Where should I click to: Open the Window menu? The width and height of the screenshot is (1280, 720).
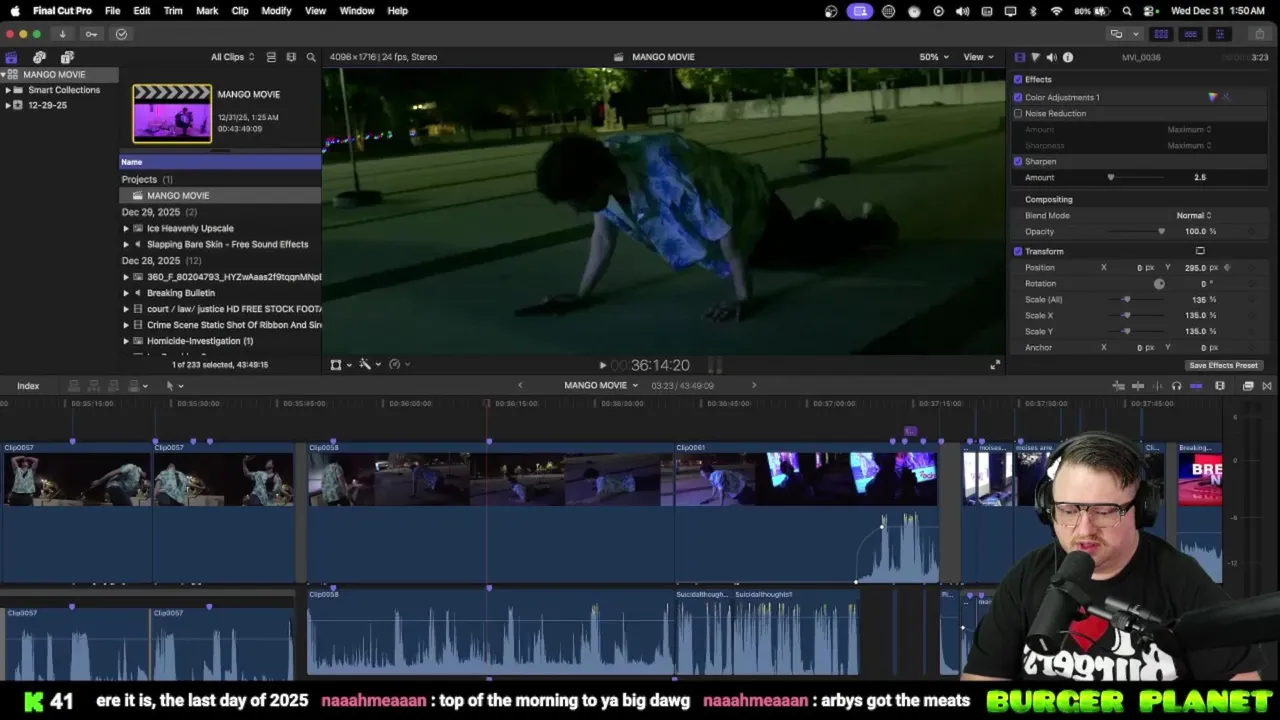tap(357, 11)
